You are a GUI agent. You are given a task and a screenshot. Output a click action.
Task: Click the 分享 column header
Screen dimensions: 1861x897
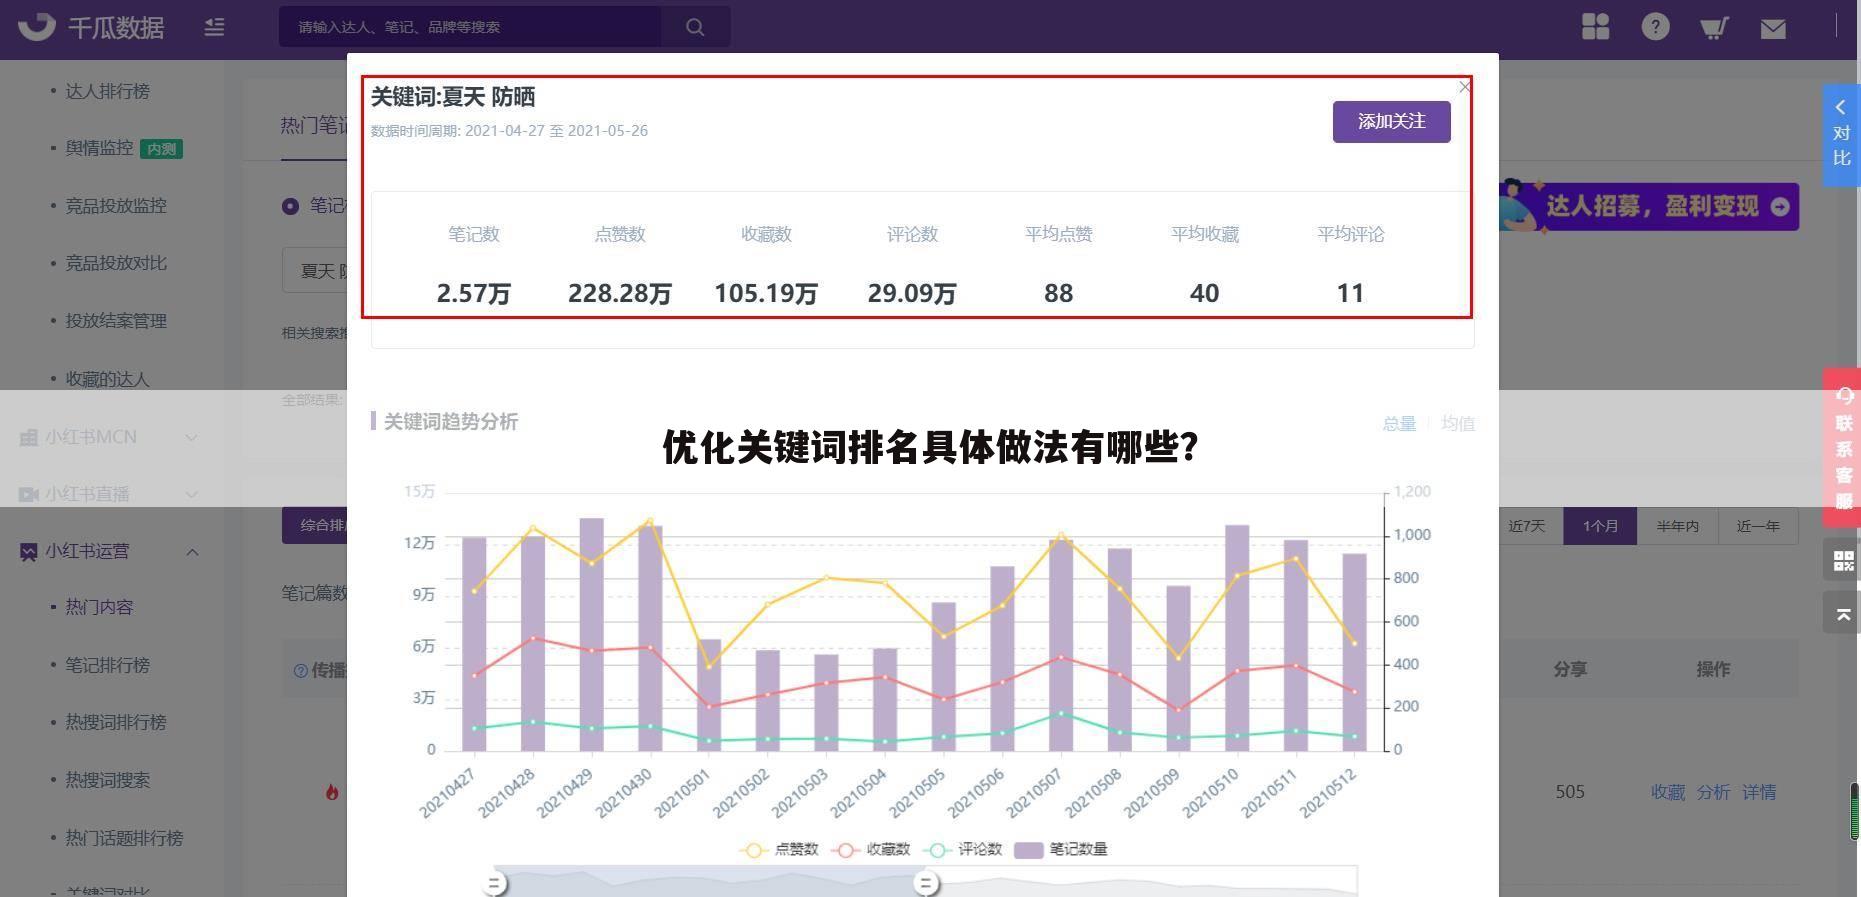point(1570,669)
